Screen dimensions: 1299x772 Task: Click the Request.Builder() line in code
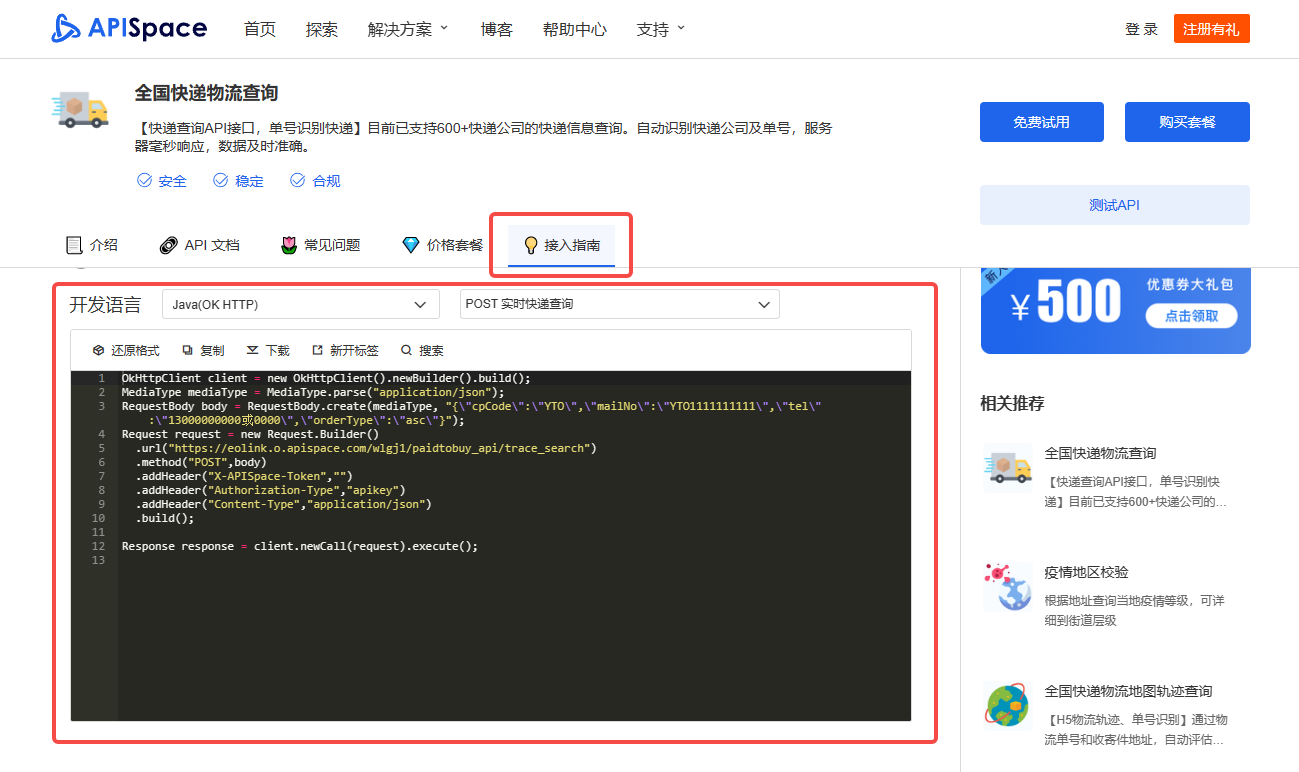coord(251,435)
